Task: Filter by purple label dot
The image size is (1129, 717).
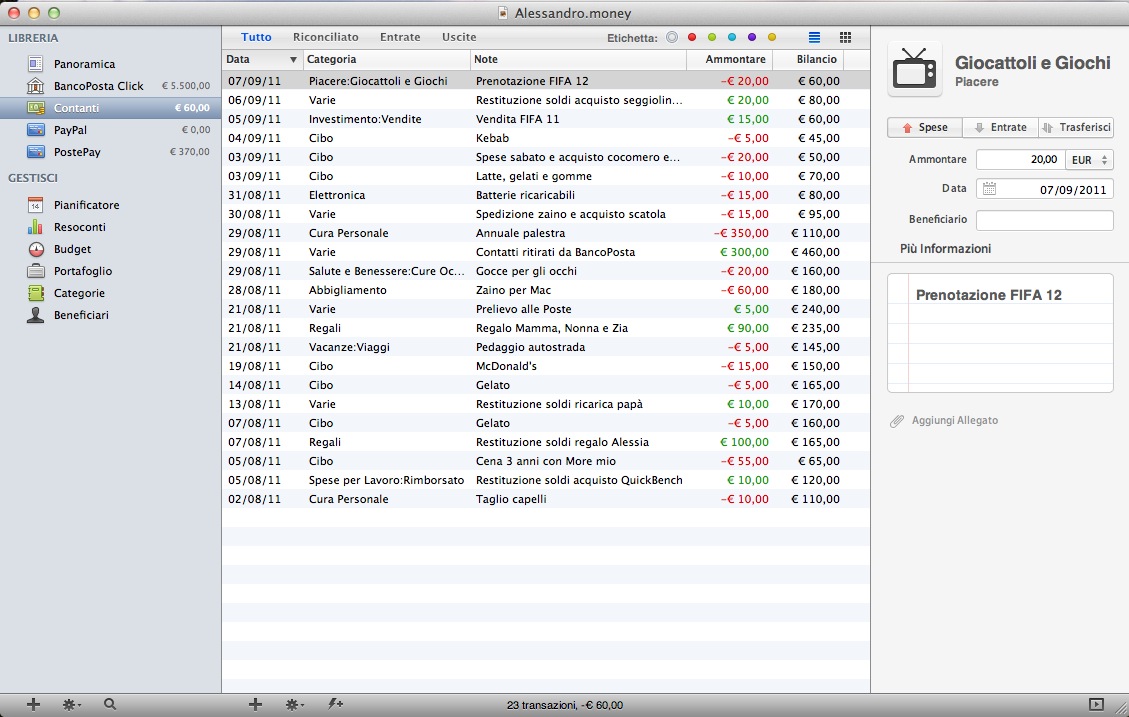Action: pos(752,37)
